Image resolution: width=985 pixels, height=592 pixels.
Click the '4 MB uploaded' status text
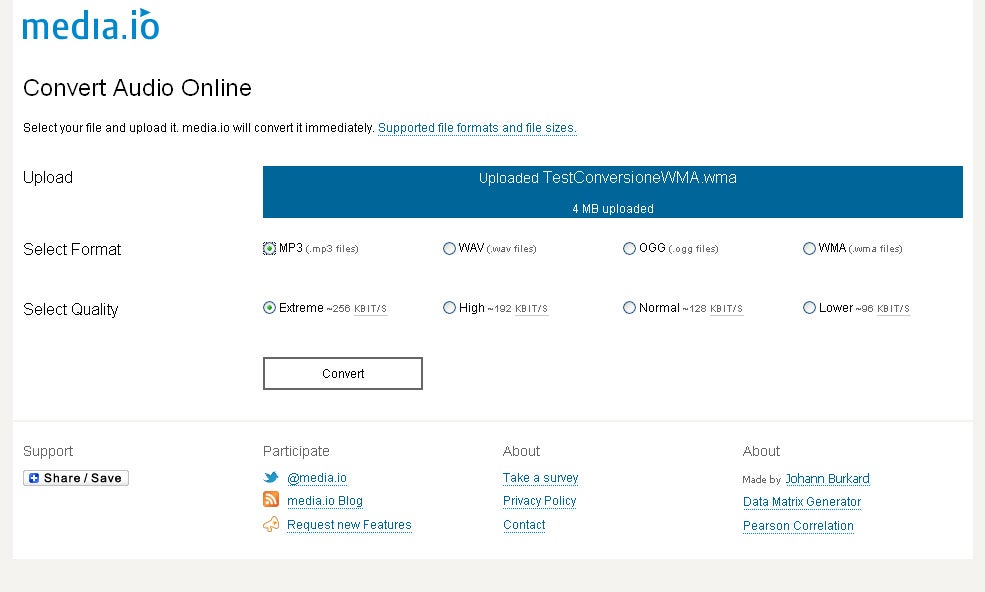coord(613,209)
